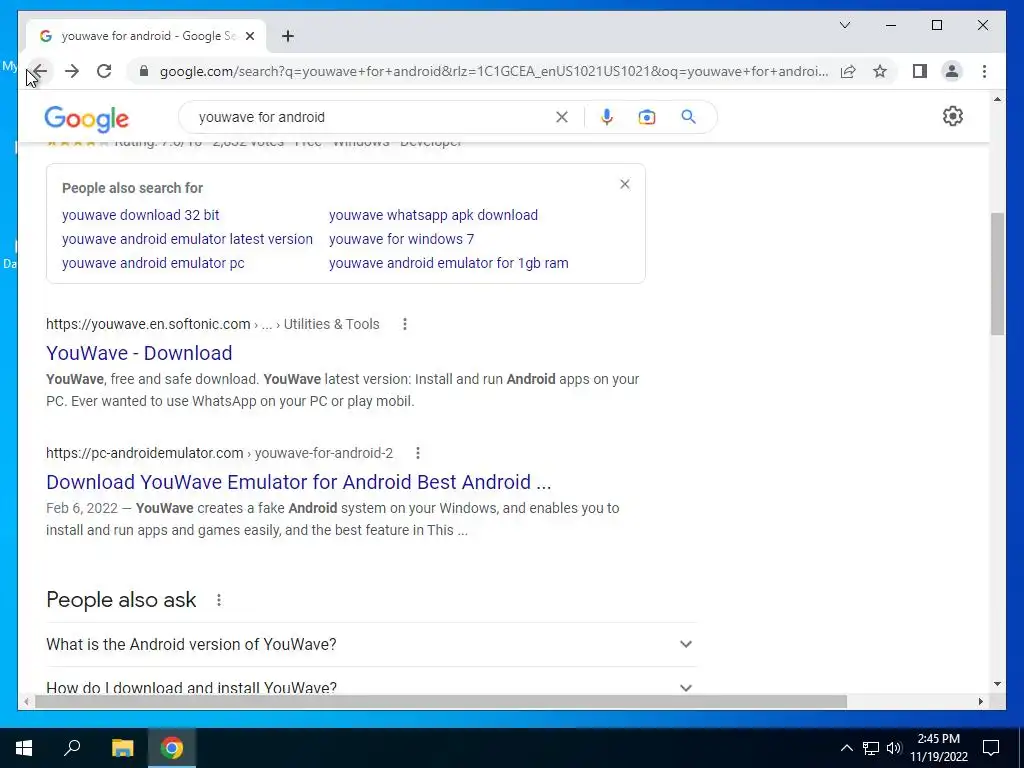The width and height of the screenshot is (1024, 768).
Task: Close the 'youwave for android' tab
Action: [249, 36]
